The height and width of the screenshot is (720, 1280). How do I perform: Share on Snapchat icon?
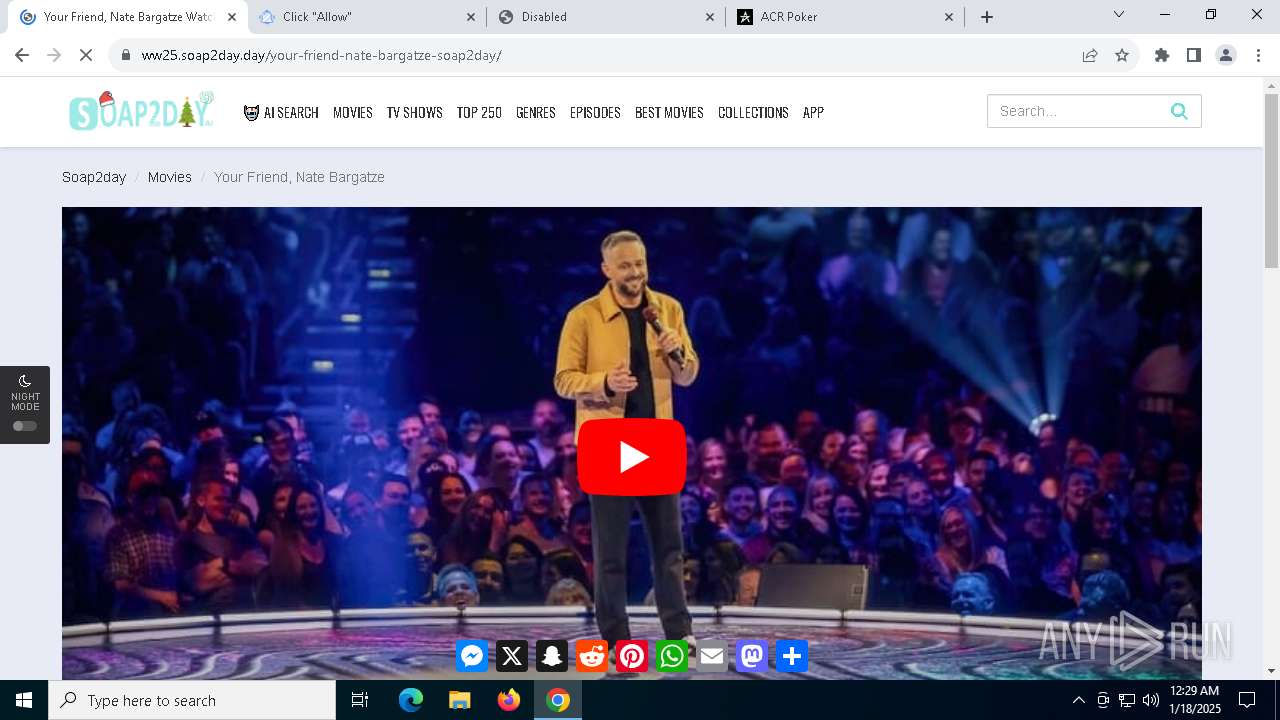[552, 656]
